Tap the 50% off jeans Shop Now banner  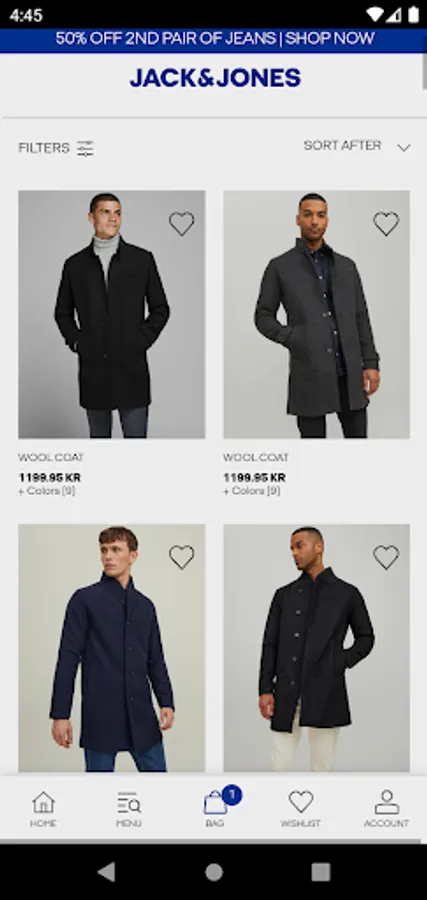pos(214,39)
